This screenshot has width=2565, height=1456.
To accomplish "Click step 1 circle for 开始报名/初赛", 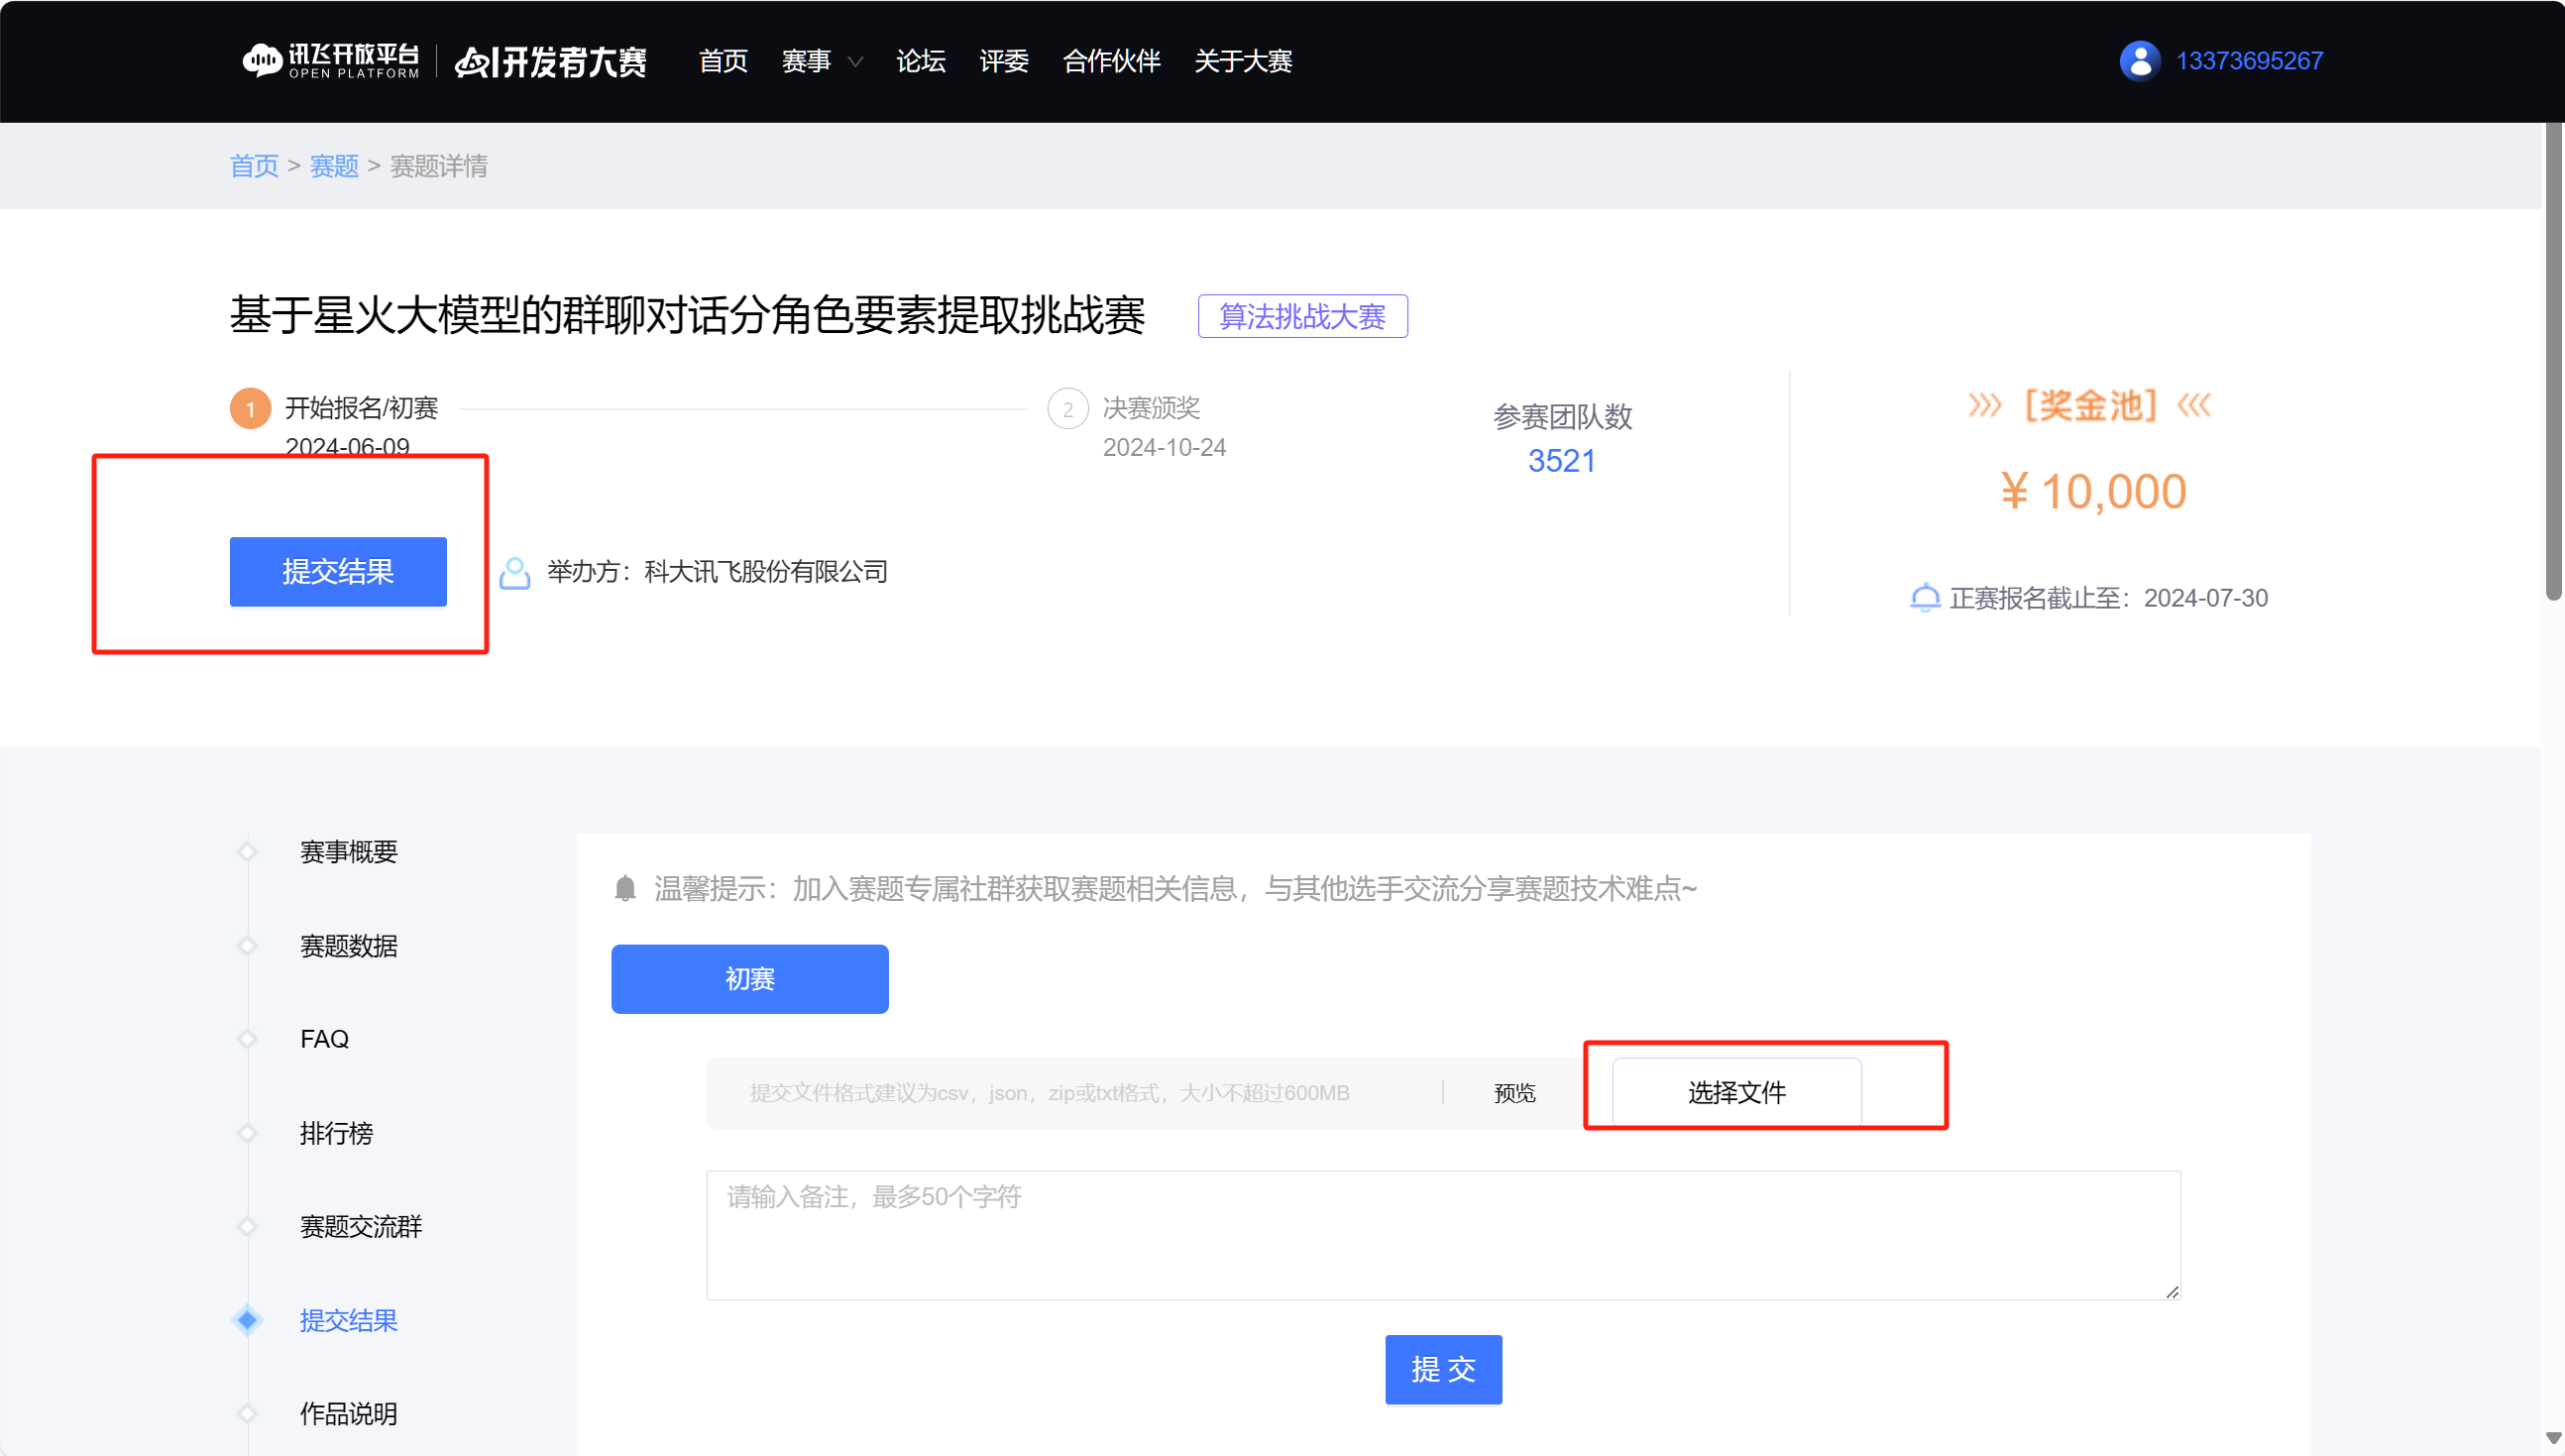I will tap(250, 409).
